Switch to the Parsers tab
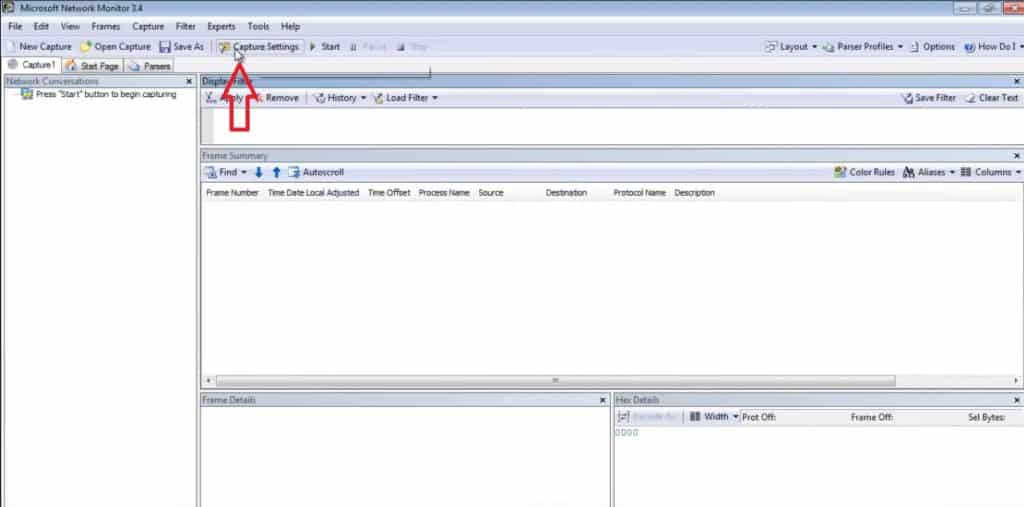The height and width of the screenshot is (507, 1024). coord(150,66)
